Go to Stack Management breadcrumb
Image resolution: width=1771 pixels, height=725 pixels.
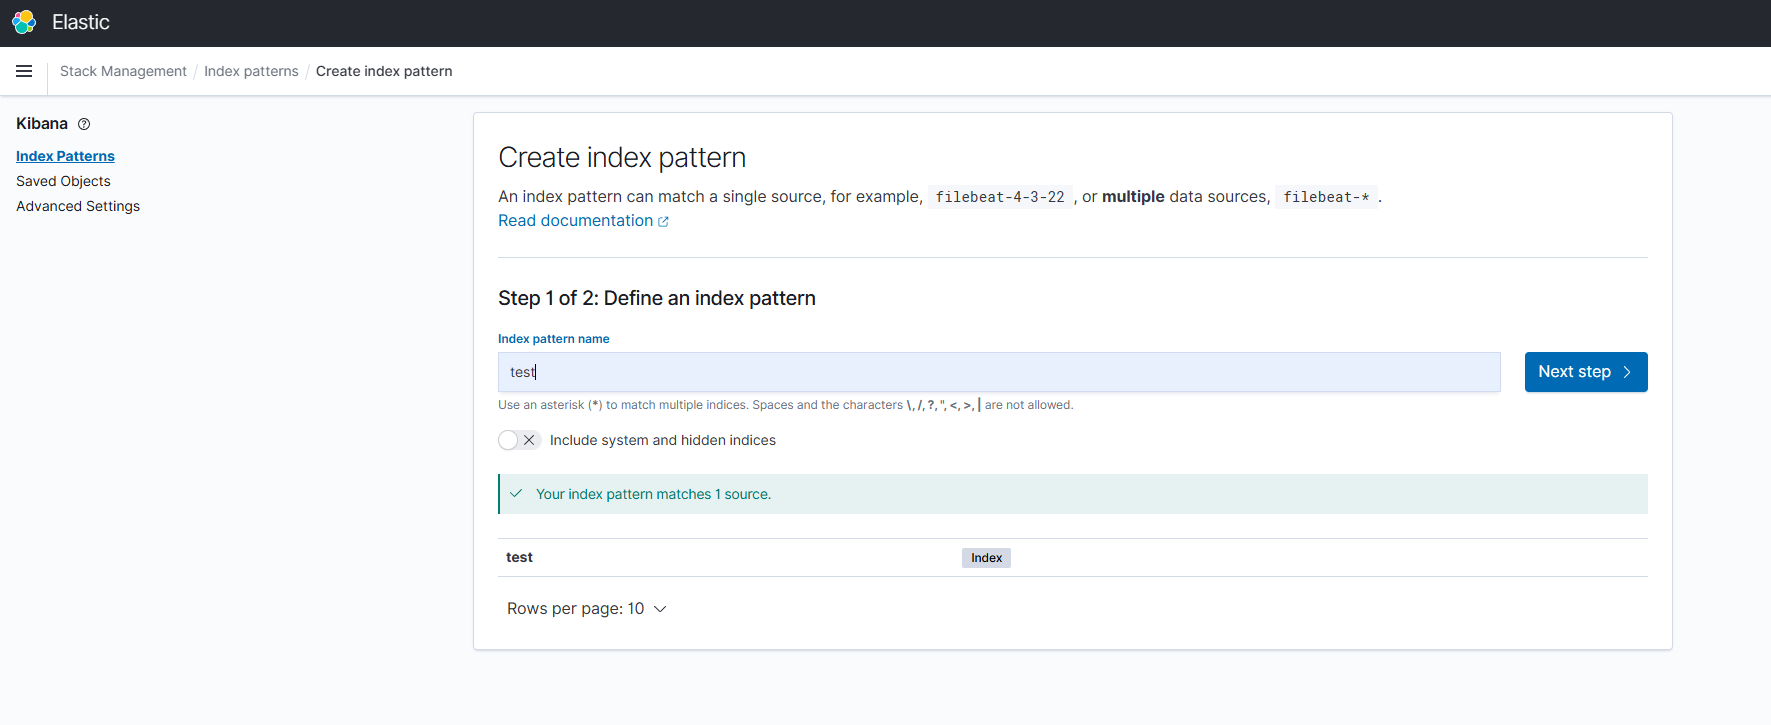pyautogui.click(x=123, y=71)
